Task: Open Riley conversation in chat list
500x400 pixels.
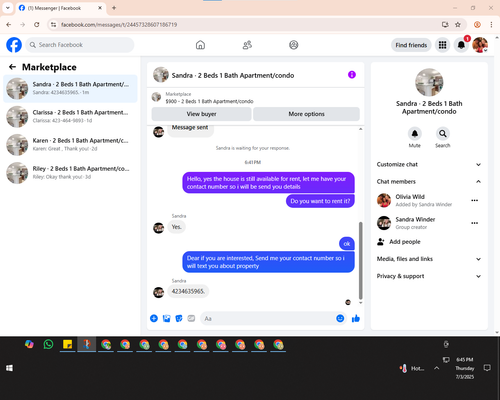Action: pyautogui.click(x=70, y=173)
